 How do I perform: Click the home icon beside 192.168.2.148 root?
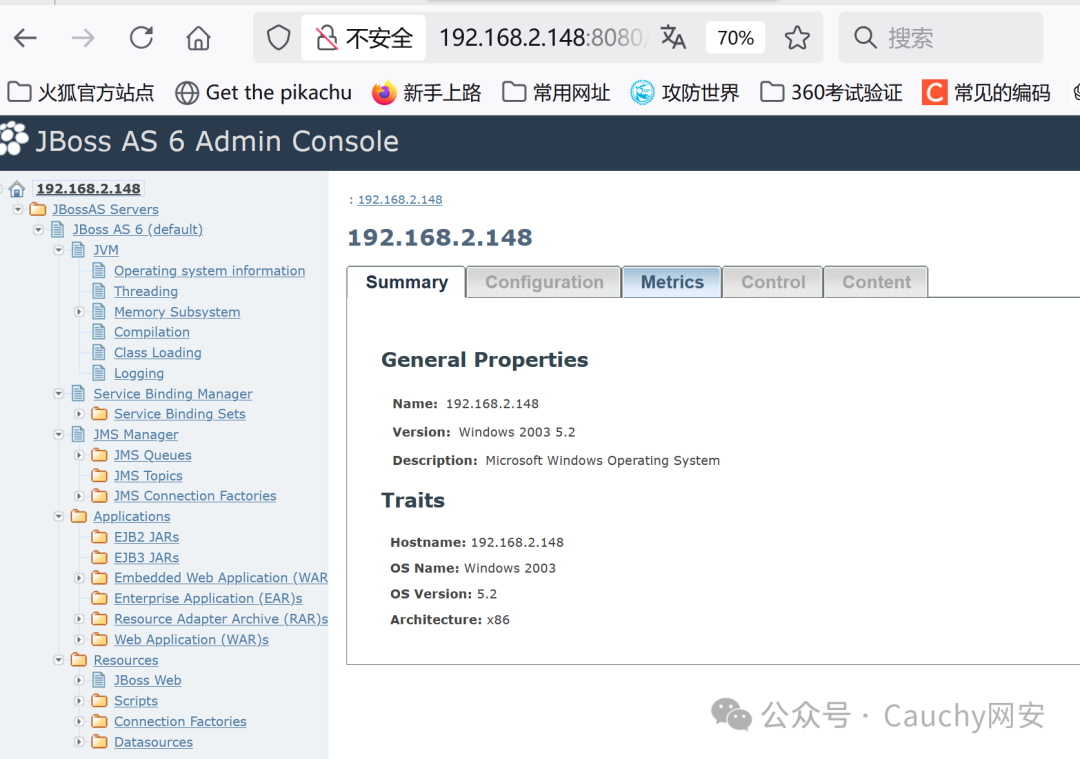pos(17,189)
